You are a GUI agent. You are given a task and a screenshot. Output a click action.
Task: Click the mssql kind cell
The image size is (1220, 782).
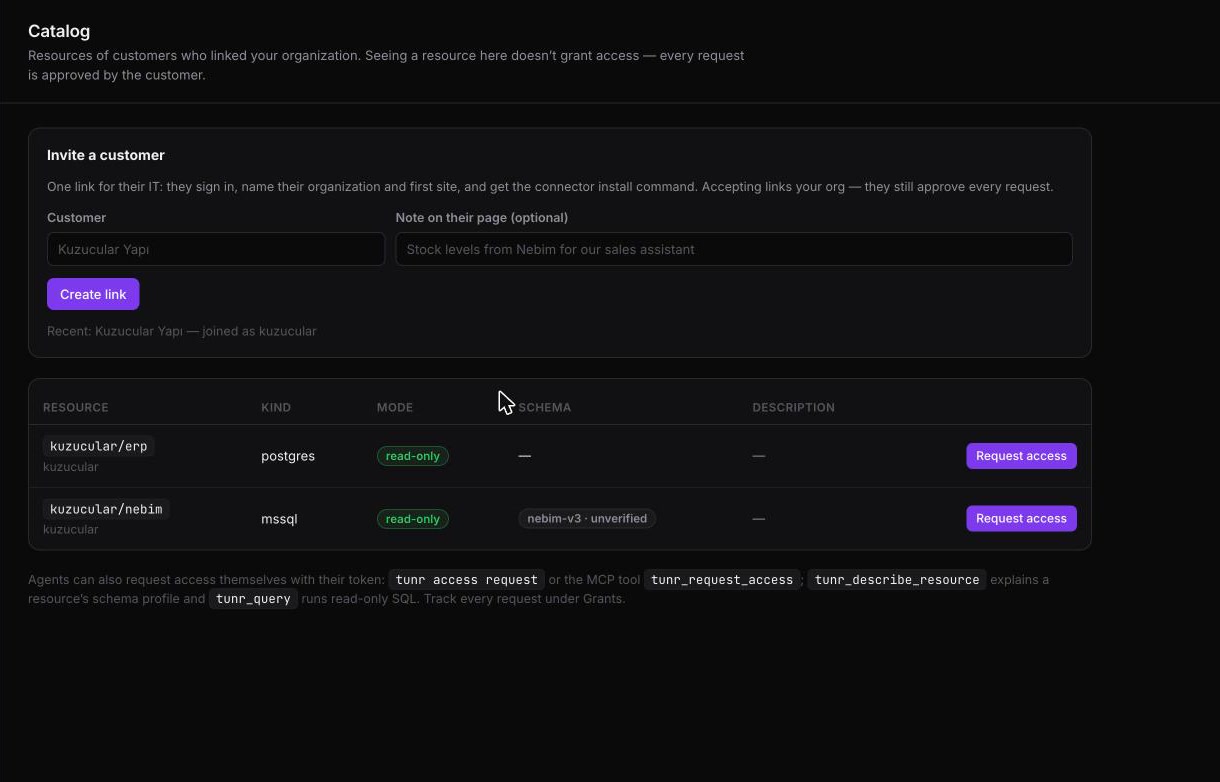tap(279, 519)
